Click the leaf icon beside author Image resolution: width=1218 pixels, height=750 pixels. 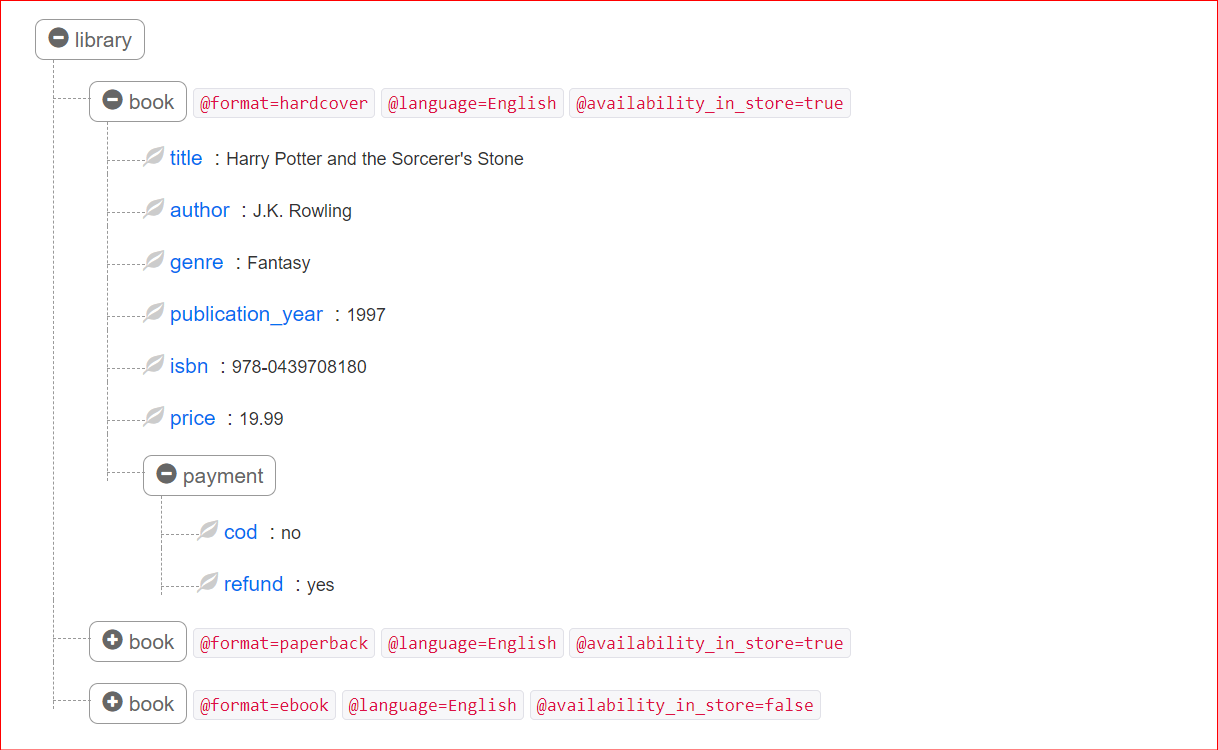pyautogui.click(x=153, y=209)
